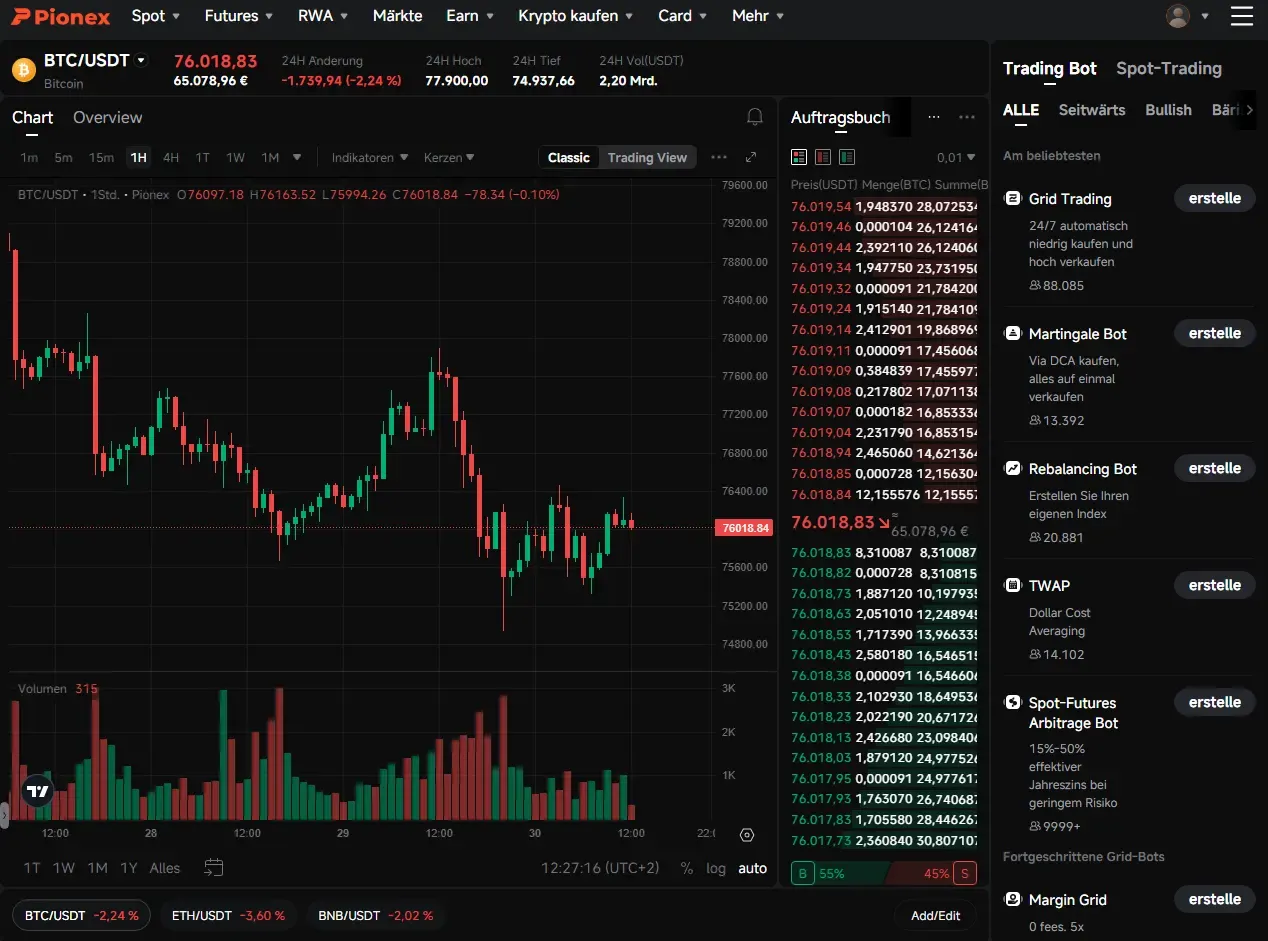
Task: Show combined buy and sell order book view
Action: [x=798, y=157]
